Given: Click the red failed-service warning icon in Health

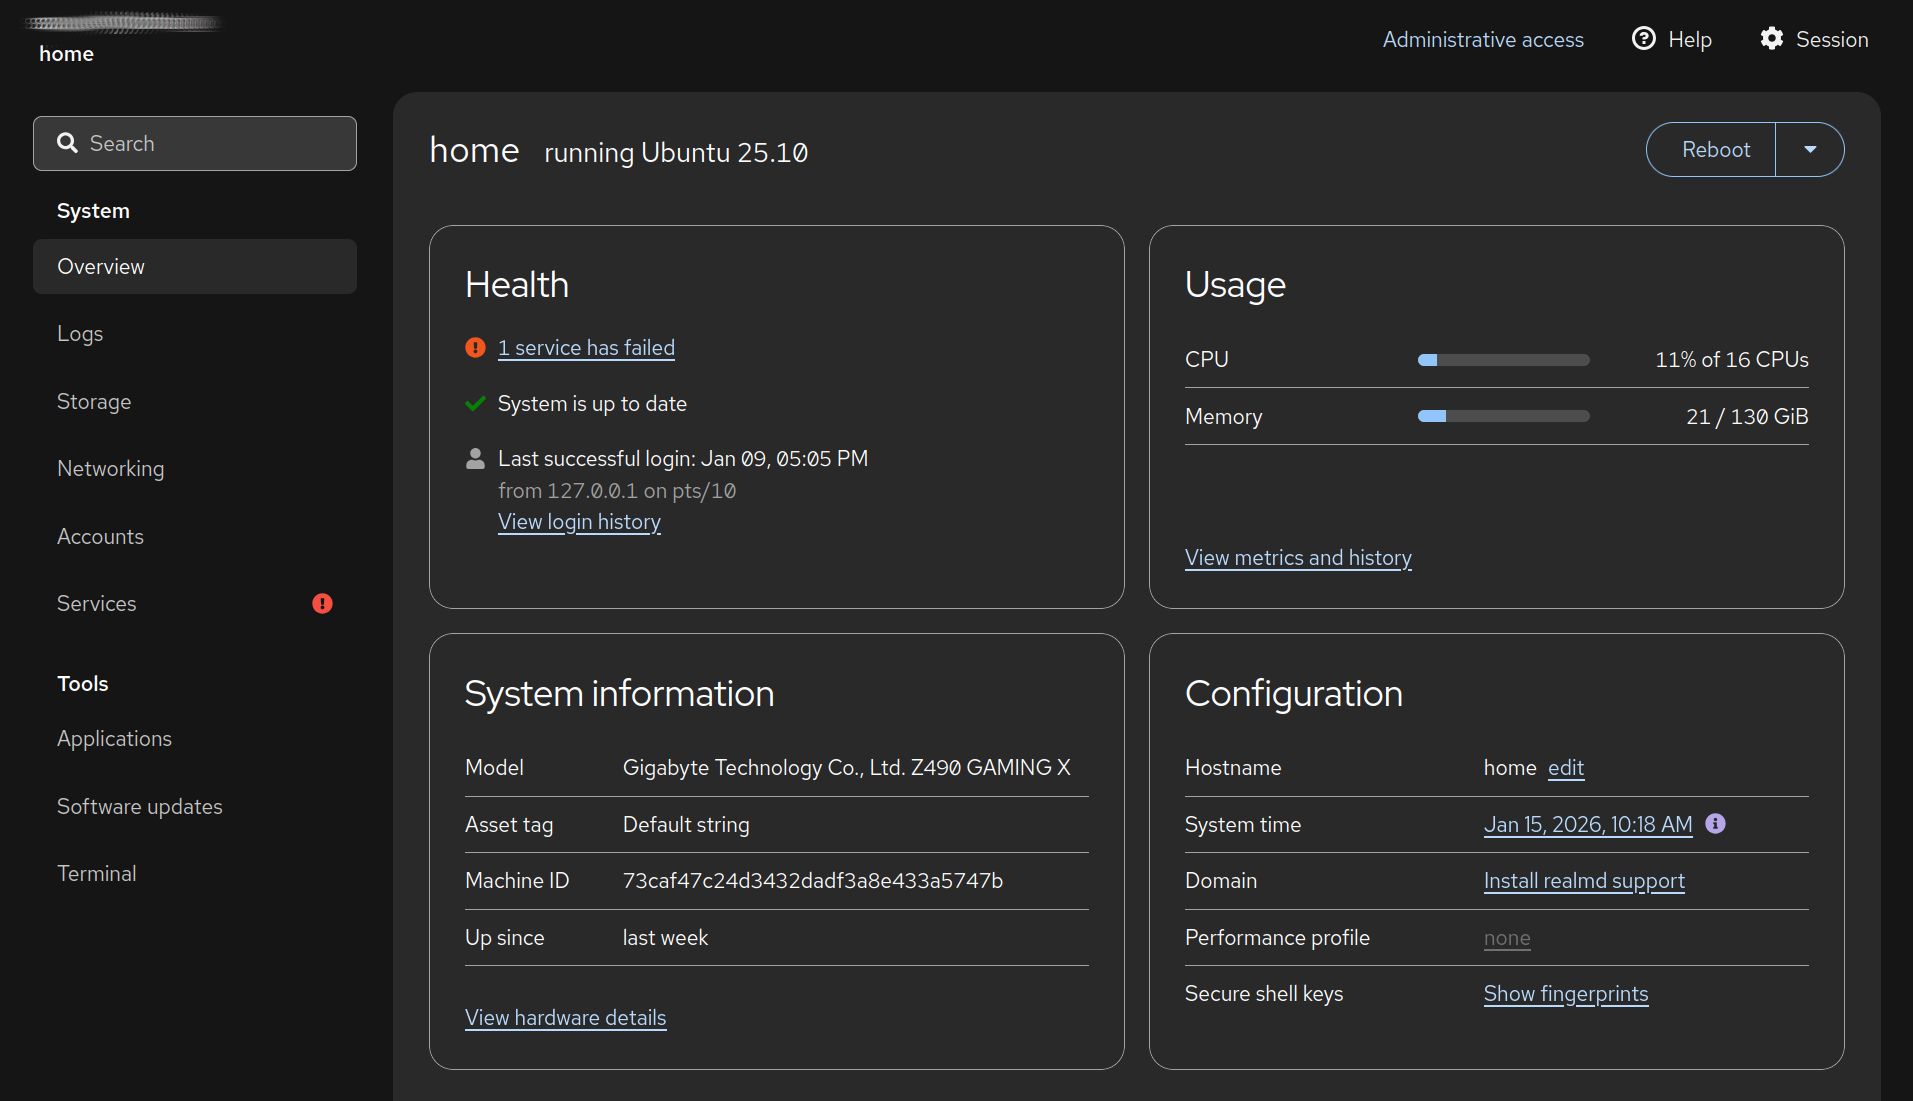Looking at the screenshot, I should click(475, 348).
